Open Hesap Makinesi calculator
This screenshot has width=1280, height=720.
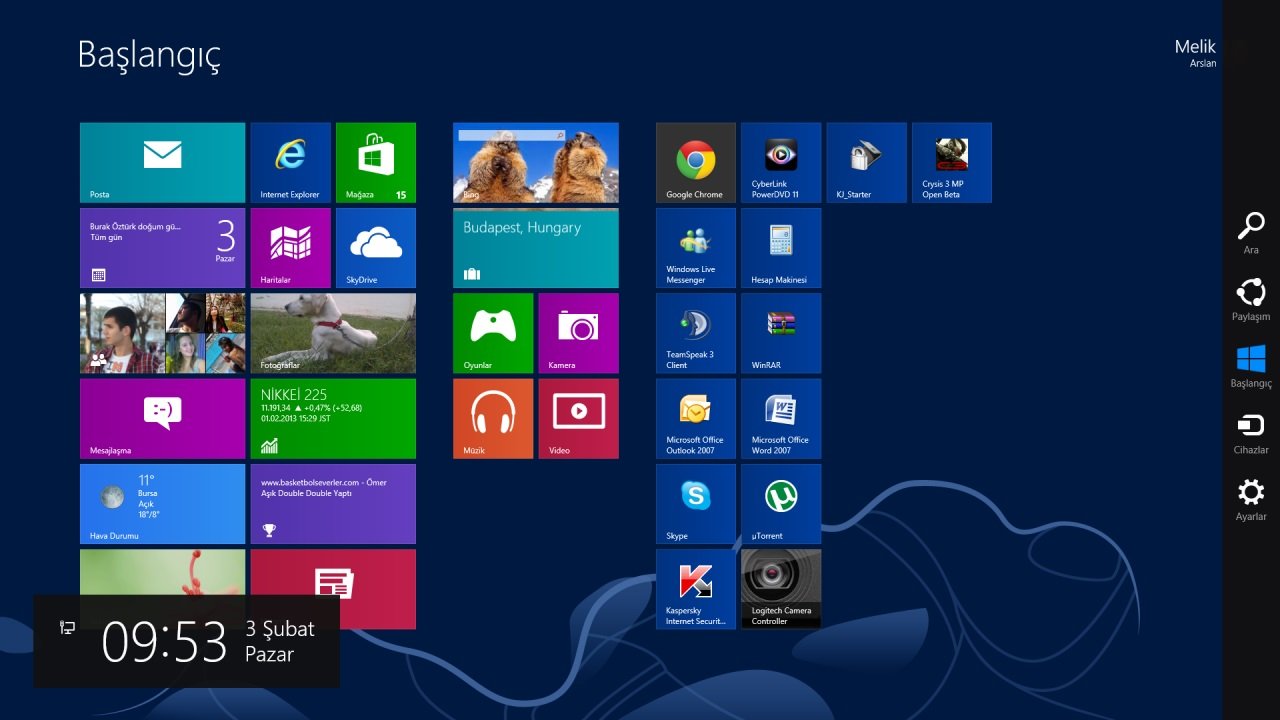click(x=781, y=248)
